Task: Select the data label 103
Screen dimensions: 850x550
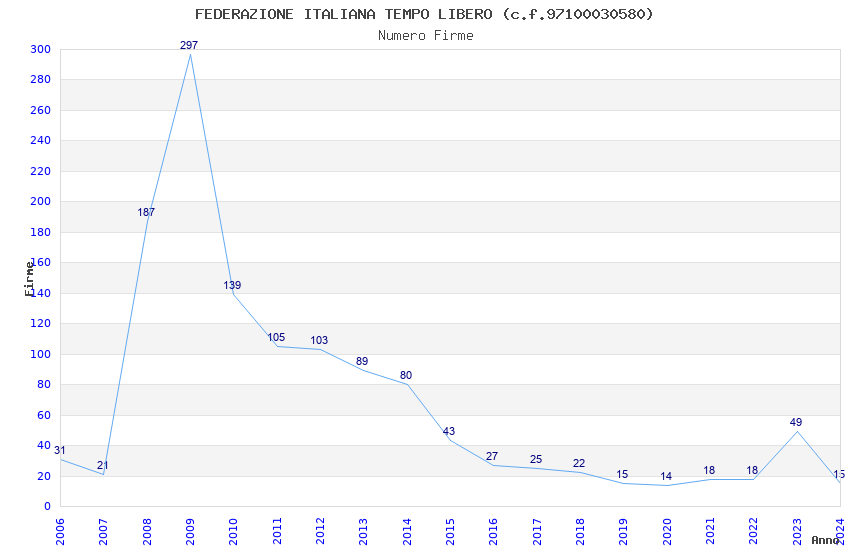Action: pyautogui.click(x=319, y=340)
